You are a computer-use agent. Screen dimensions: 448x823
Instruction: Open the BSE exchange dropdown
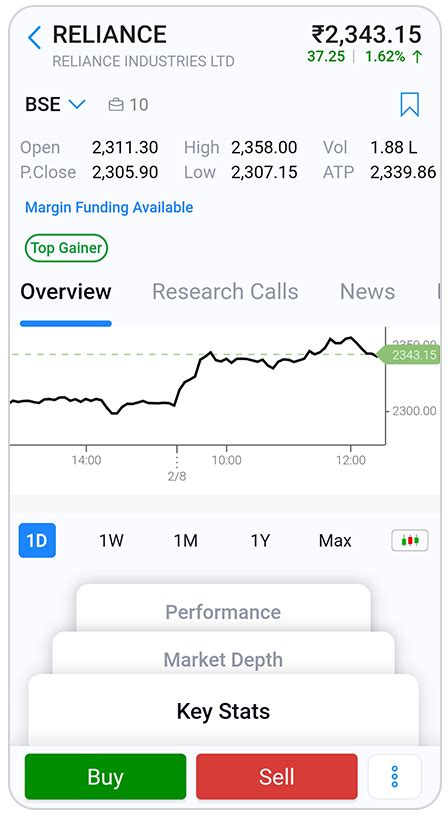55,104
